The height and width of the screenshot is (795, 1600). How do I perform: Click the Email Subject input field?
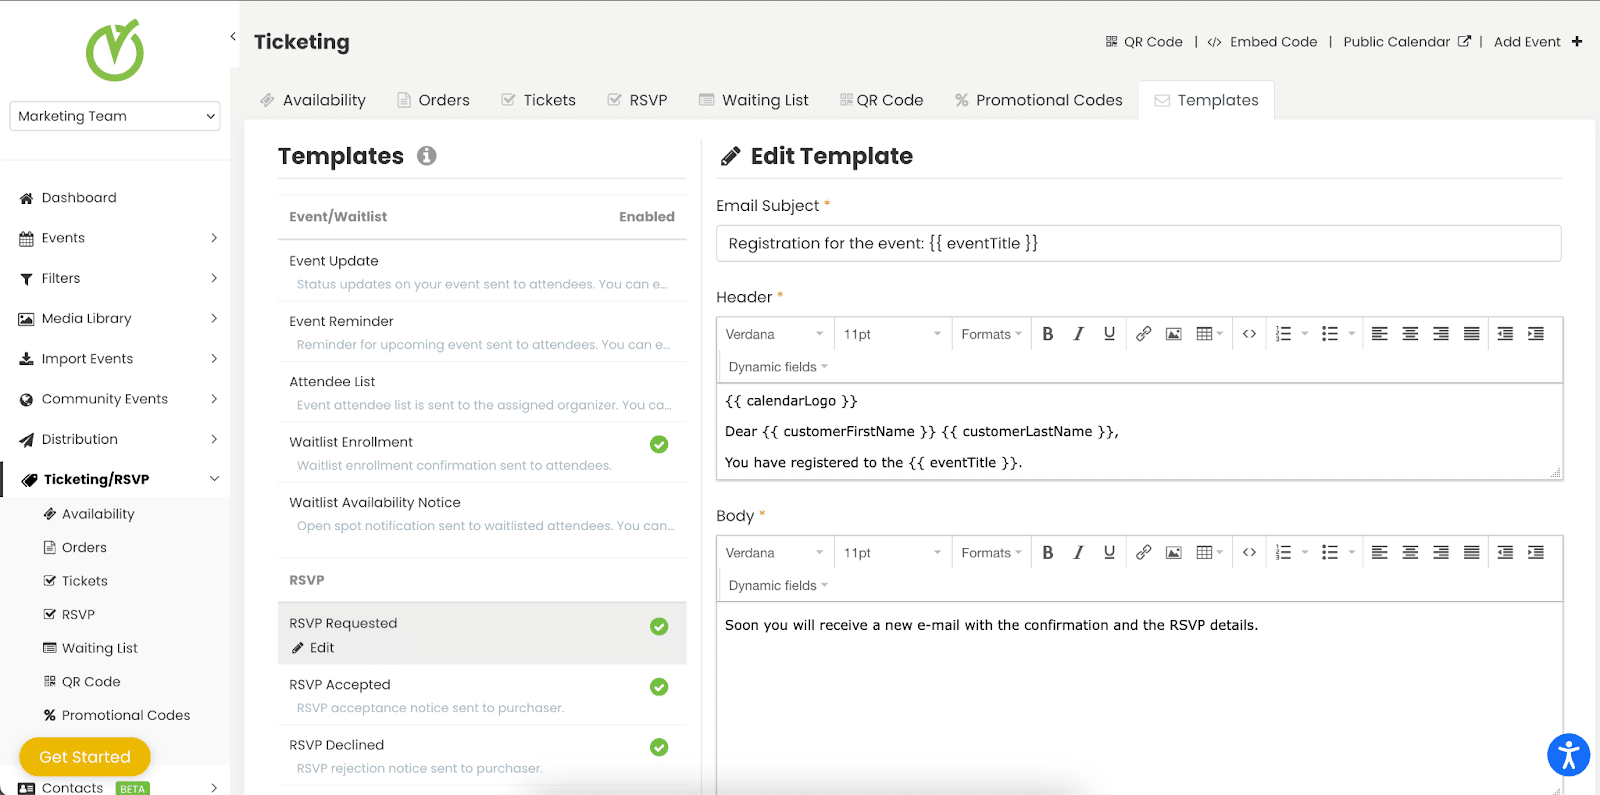click(x=1138, y=243)
